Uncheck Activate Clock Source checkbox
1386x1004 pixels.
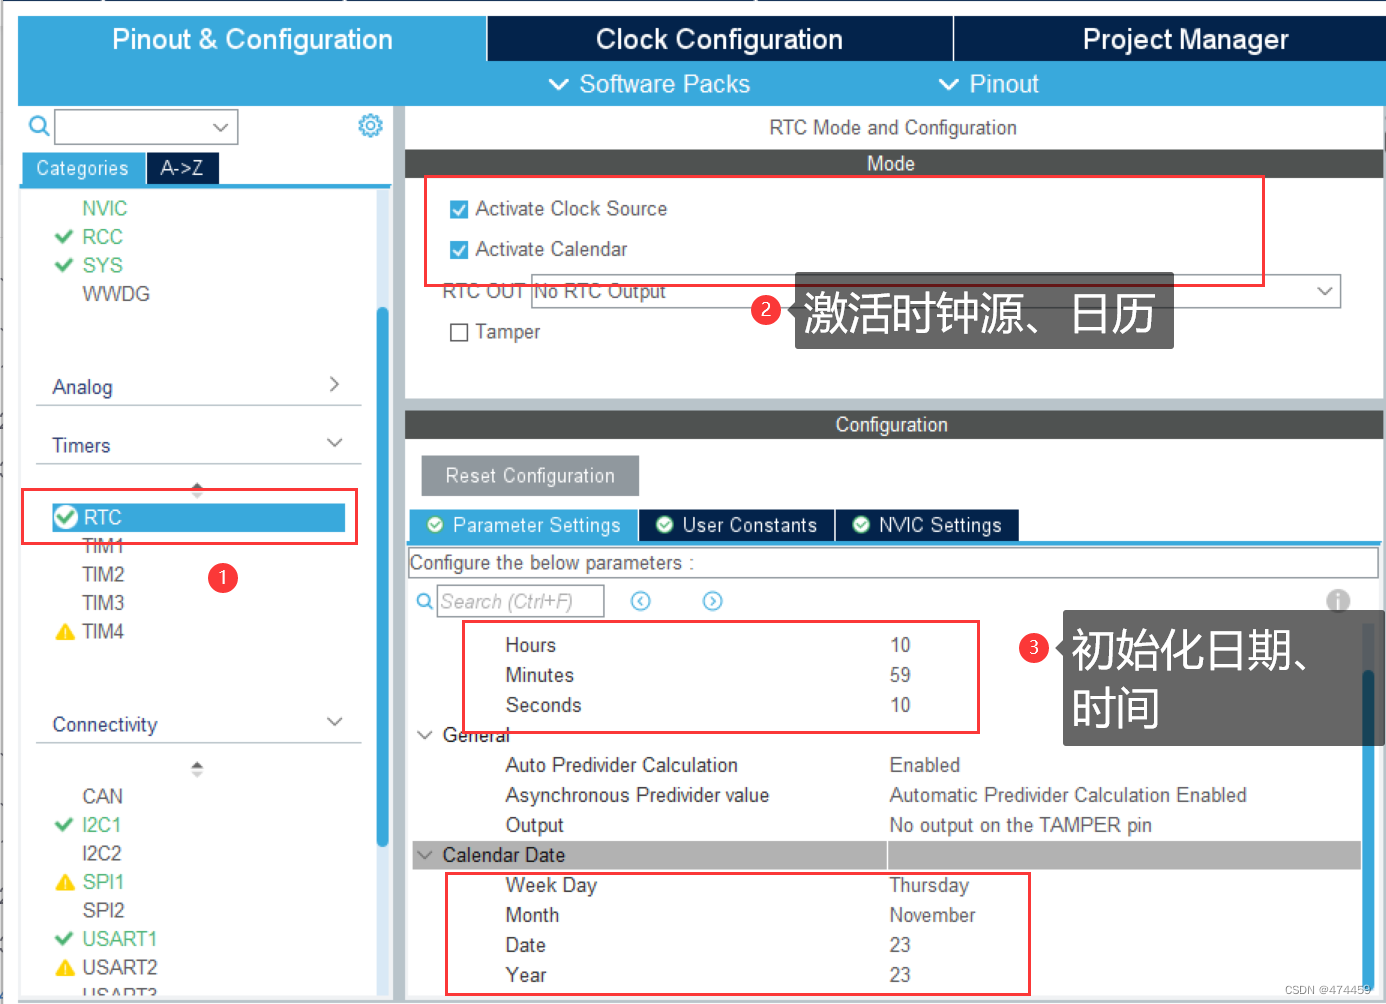pyautogui.click(x=459, y=209)
